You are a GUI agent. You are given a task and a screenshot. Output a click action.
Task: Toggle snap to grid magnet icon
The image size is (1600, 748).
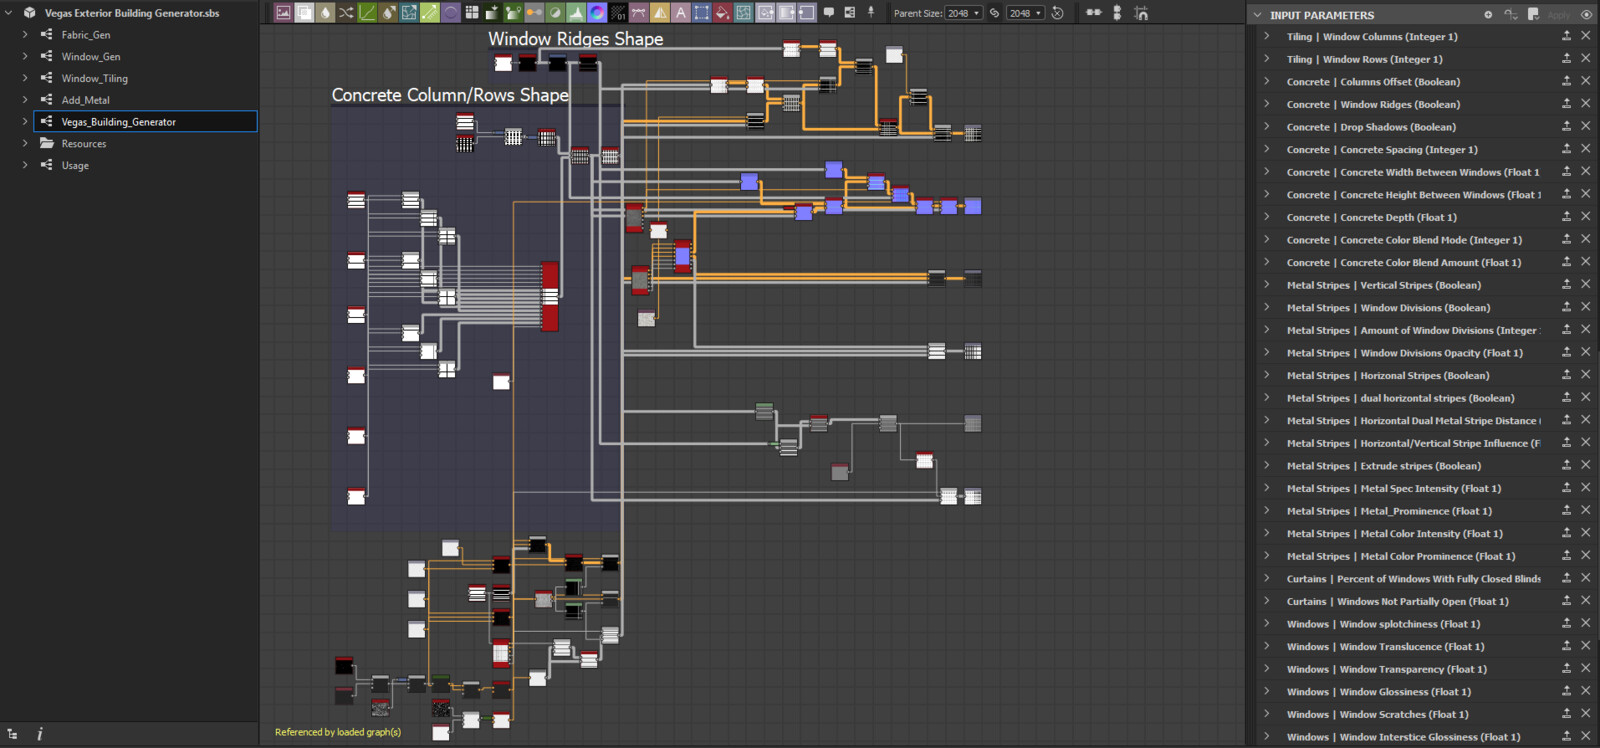pos(1141,13)
